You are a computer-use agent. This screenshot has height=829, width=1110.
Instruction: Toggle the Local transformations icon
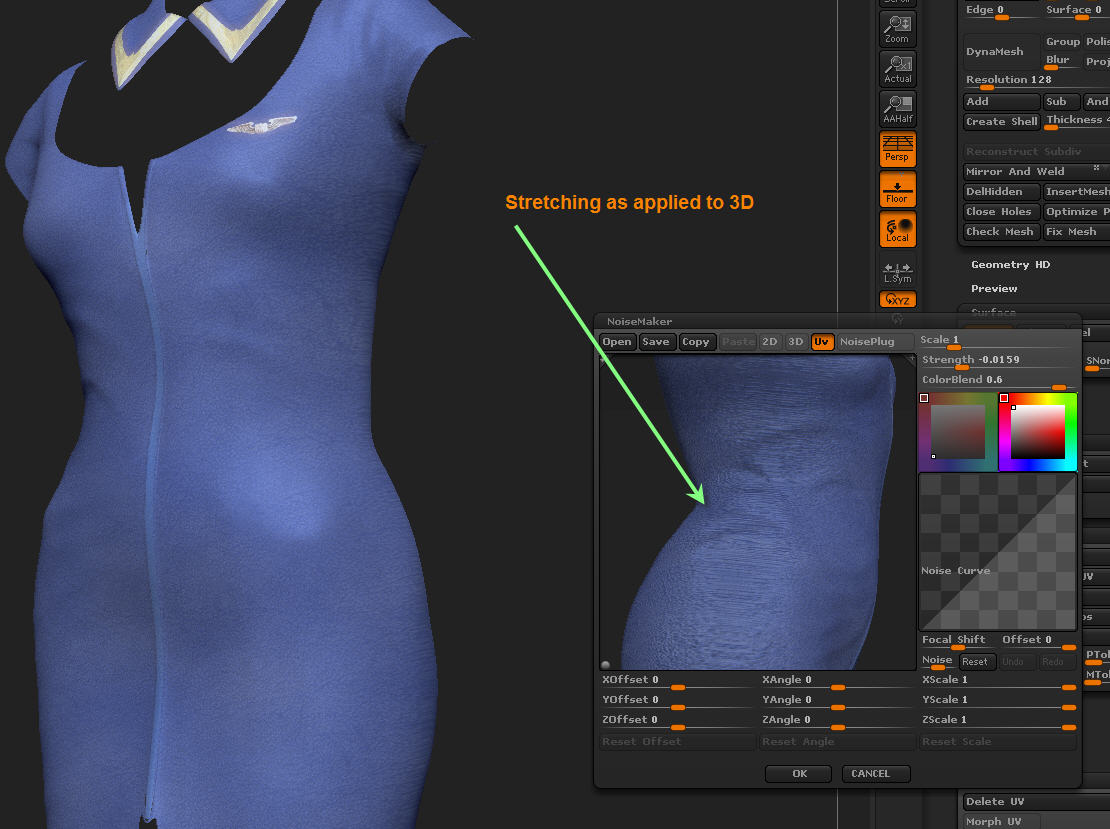(x=898, y=229)
